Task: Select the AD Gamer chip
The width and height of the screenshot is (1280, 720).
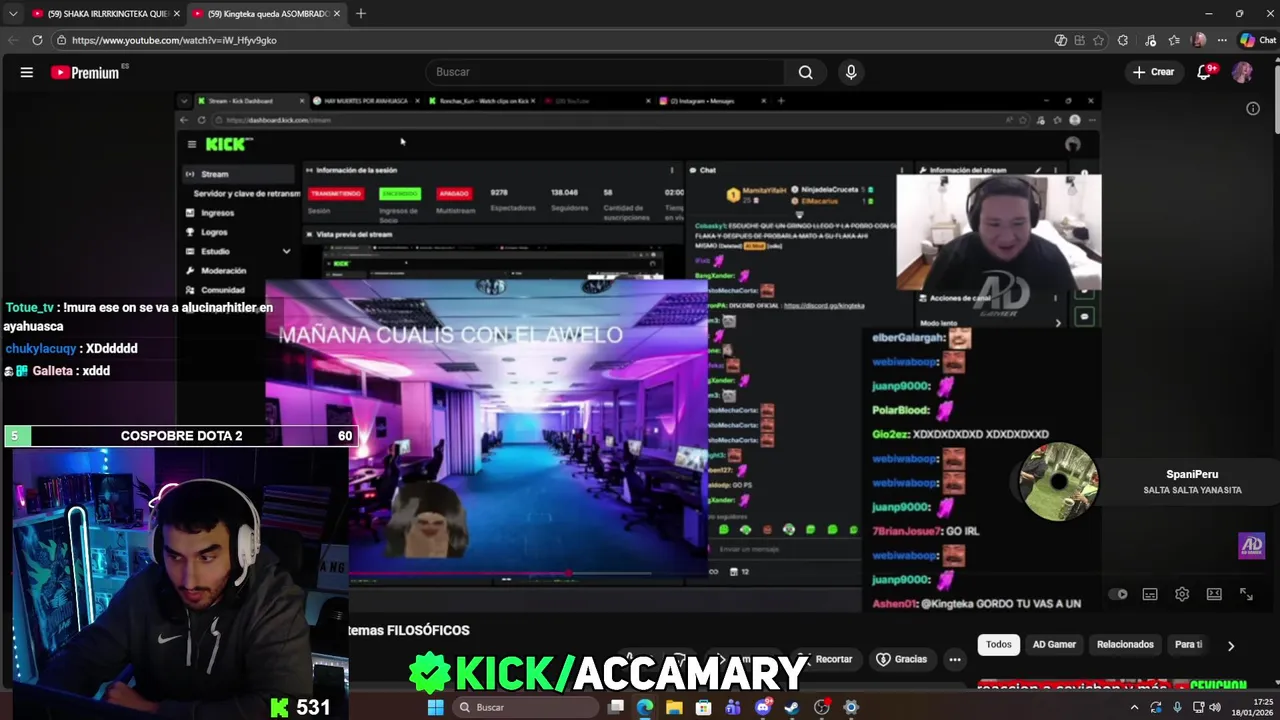Action: 1054,645
